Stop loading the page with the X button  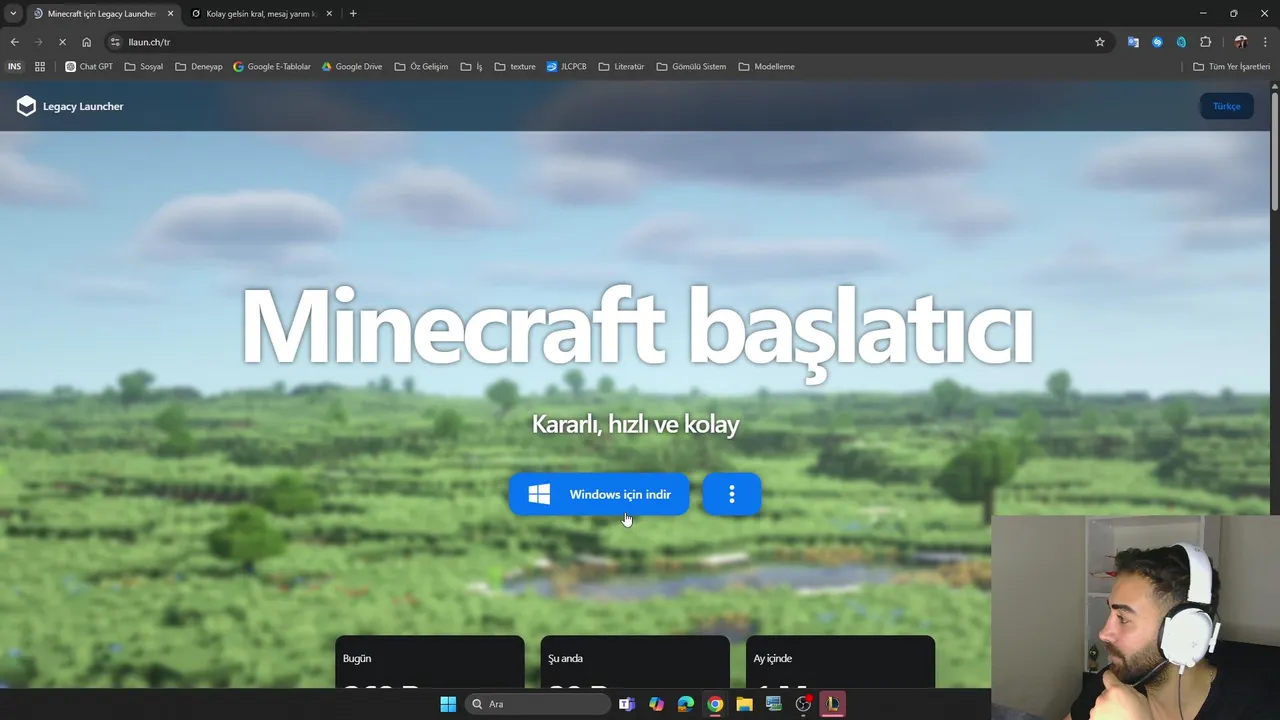click(62, 42)
